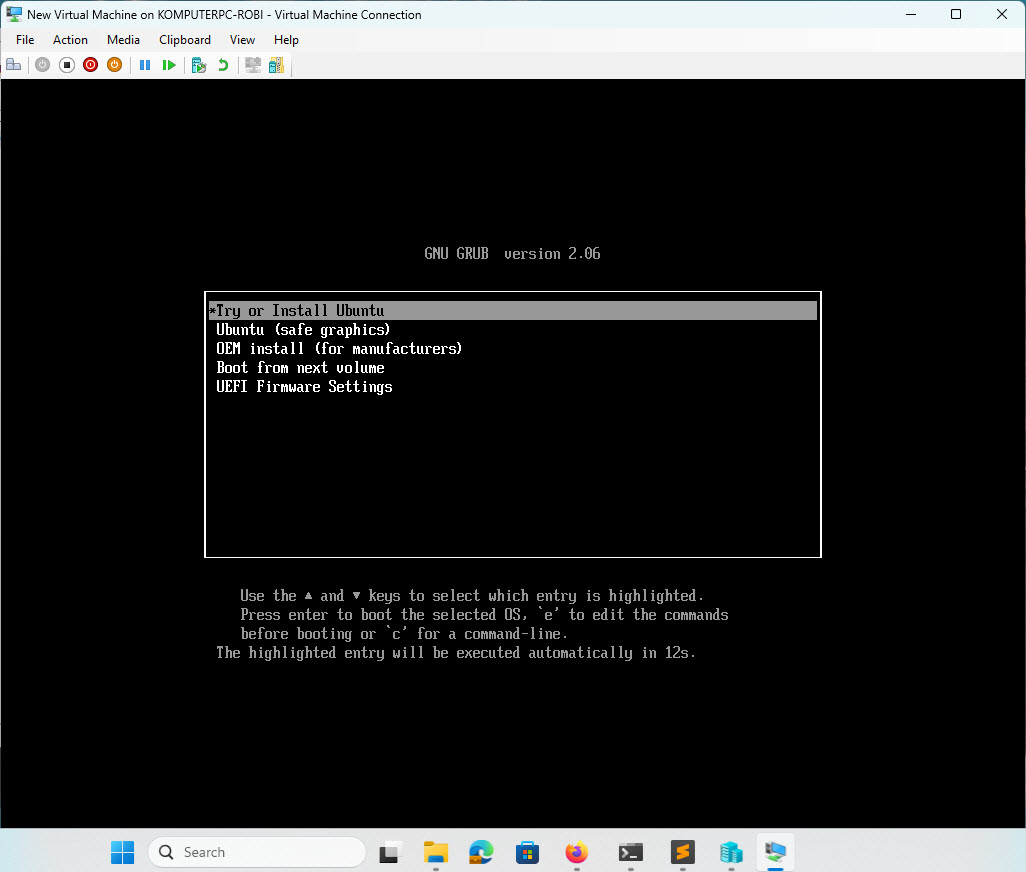This screenshot has width=1026, height=872.
Task: Click the Windows Search box
Action: (x=256, y=851)
